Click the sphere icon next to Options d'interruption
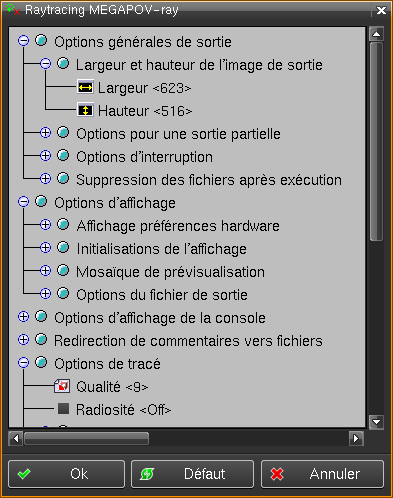This screenshot has height=498, width=393. (63, 156)
